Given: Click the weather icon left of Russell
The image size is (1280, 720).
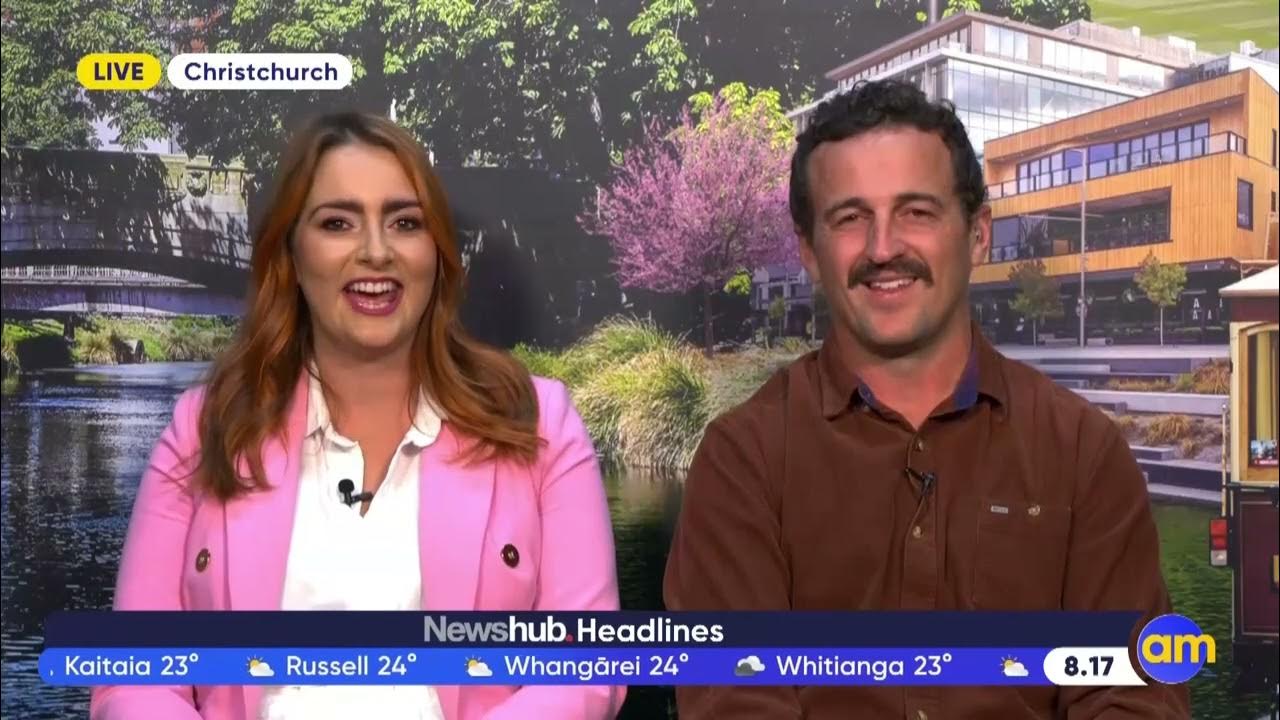Looking at the screenshot, I should [x=260, y=667].
